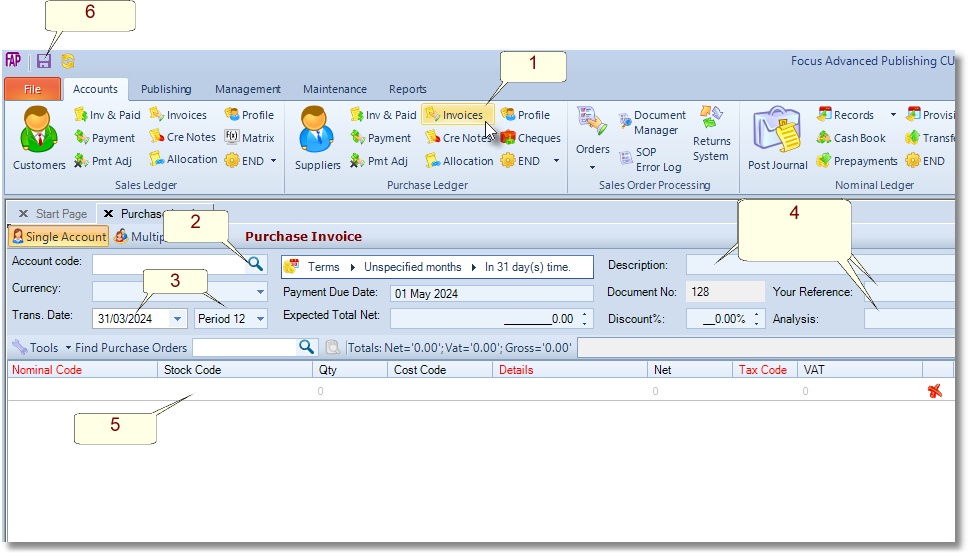Click Payment in the Purchase Ledger group
This screenshot has width=969, height=556.
(x=381, y=138)
